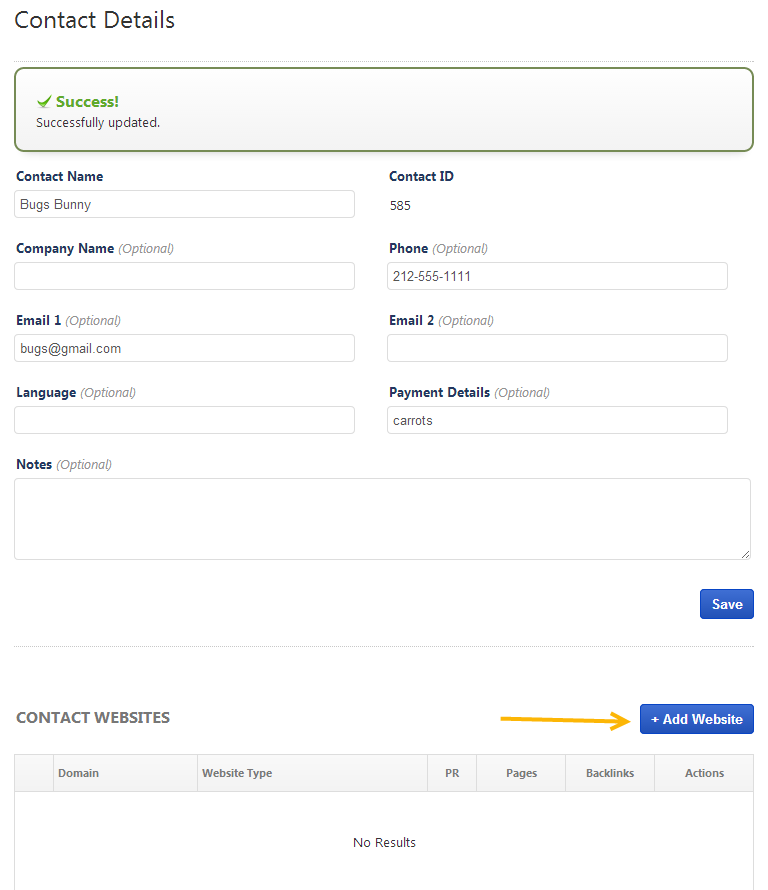768x890 pixels.
Task: Click the Pages column header
Action: tap(521, 773)
